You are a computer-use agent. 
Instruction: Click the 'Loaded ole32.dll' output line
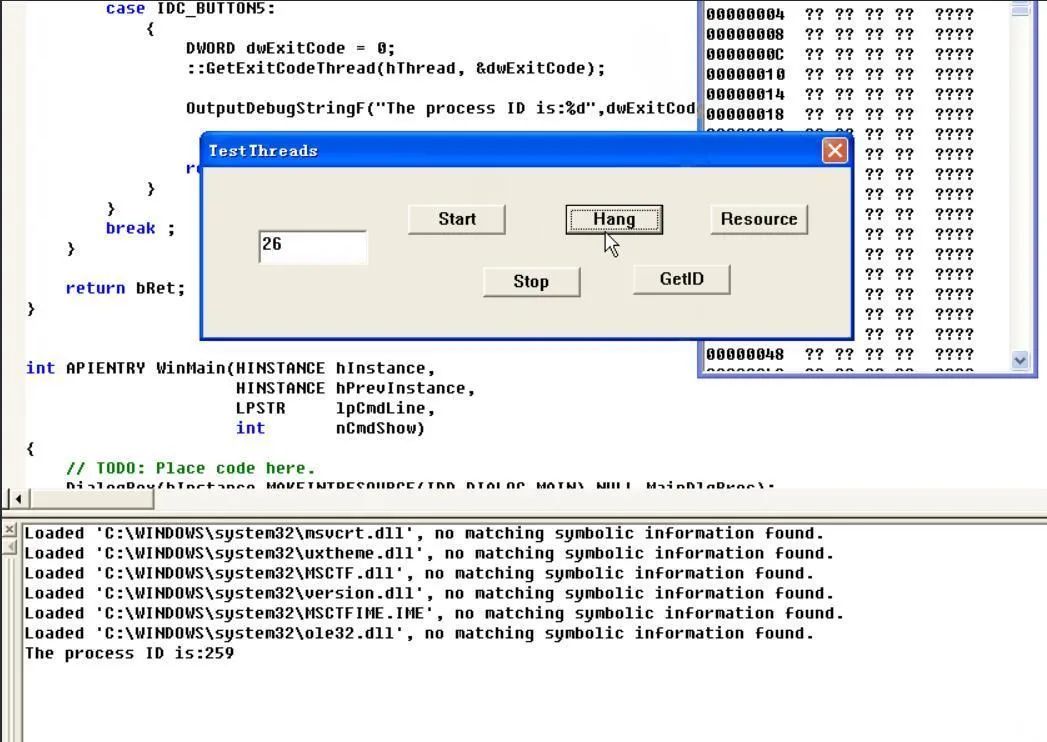[x=419, y=633]
